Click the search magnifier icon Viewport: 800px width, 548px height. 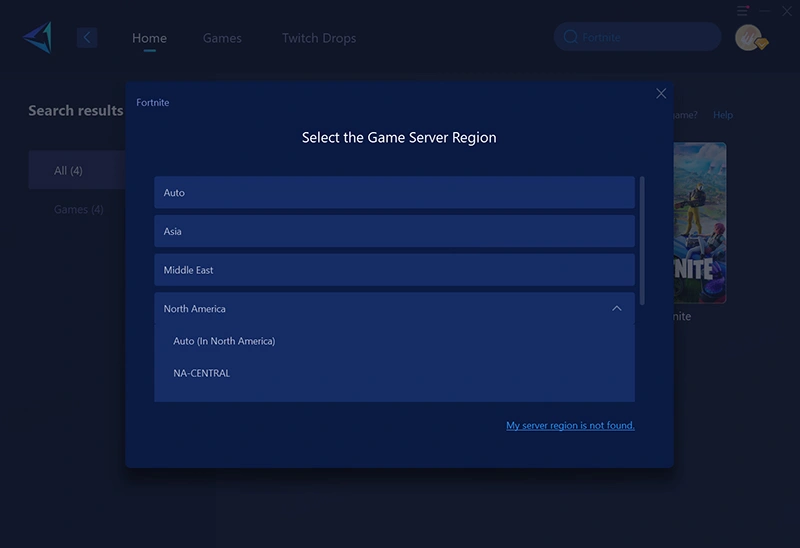click(571, 38)
